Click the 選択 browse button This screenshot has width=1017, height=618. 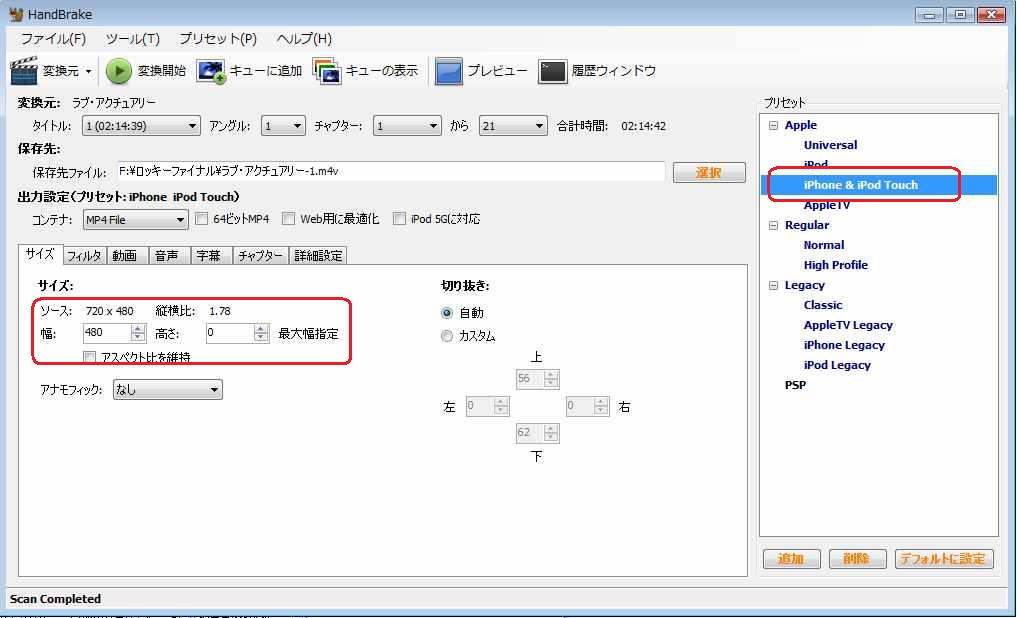pyautogui.click(x=709, y=173)
